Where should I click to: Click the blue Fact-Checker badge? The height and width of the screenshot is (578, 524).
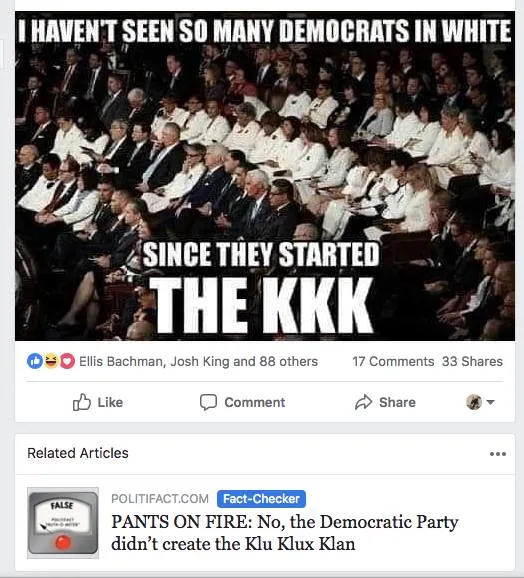[x=261, y=499]
